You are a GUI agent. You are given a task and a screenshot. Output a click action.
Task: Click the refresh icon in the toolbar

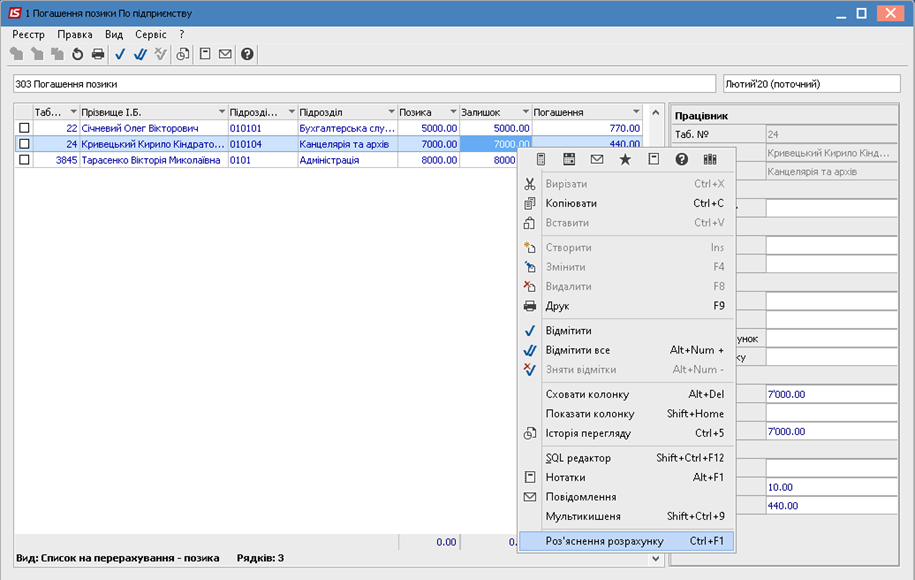[77, 54]
